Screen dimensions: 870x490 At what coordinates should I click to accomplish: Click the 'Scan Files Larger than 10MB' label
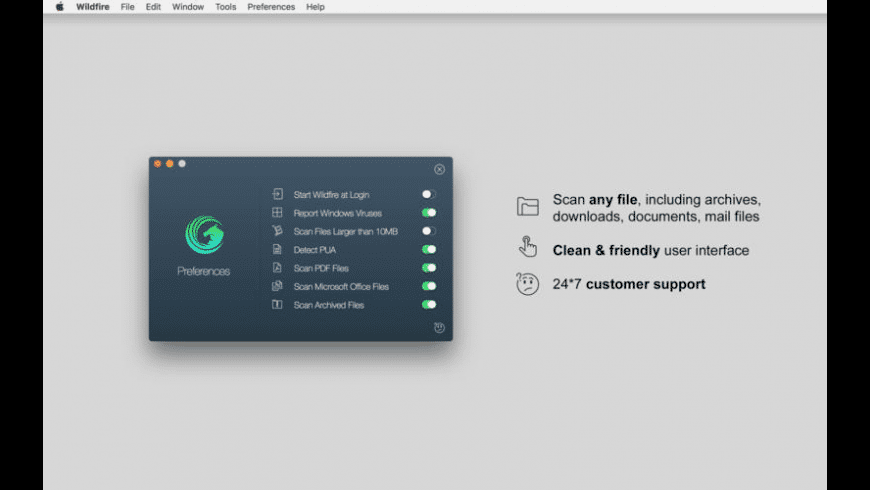[x=346, y=231]
